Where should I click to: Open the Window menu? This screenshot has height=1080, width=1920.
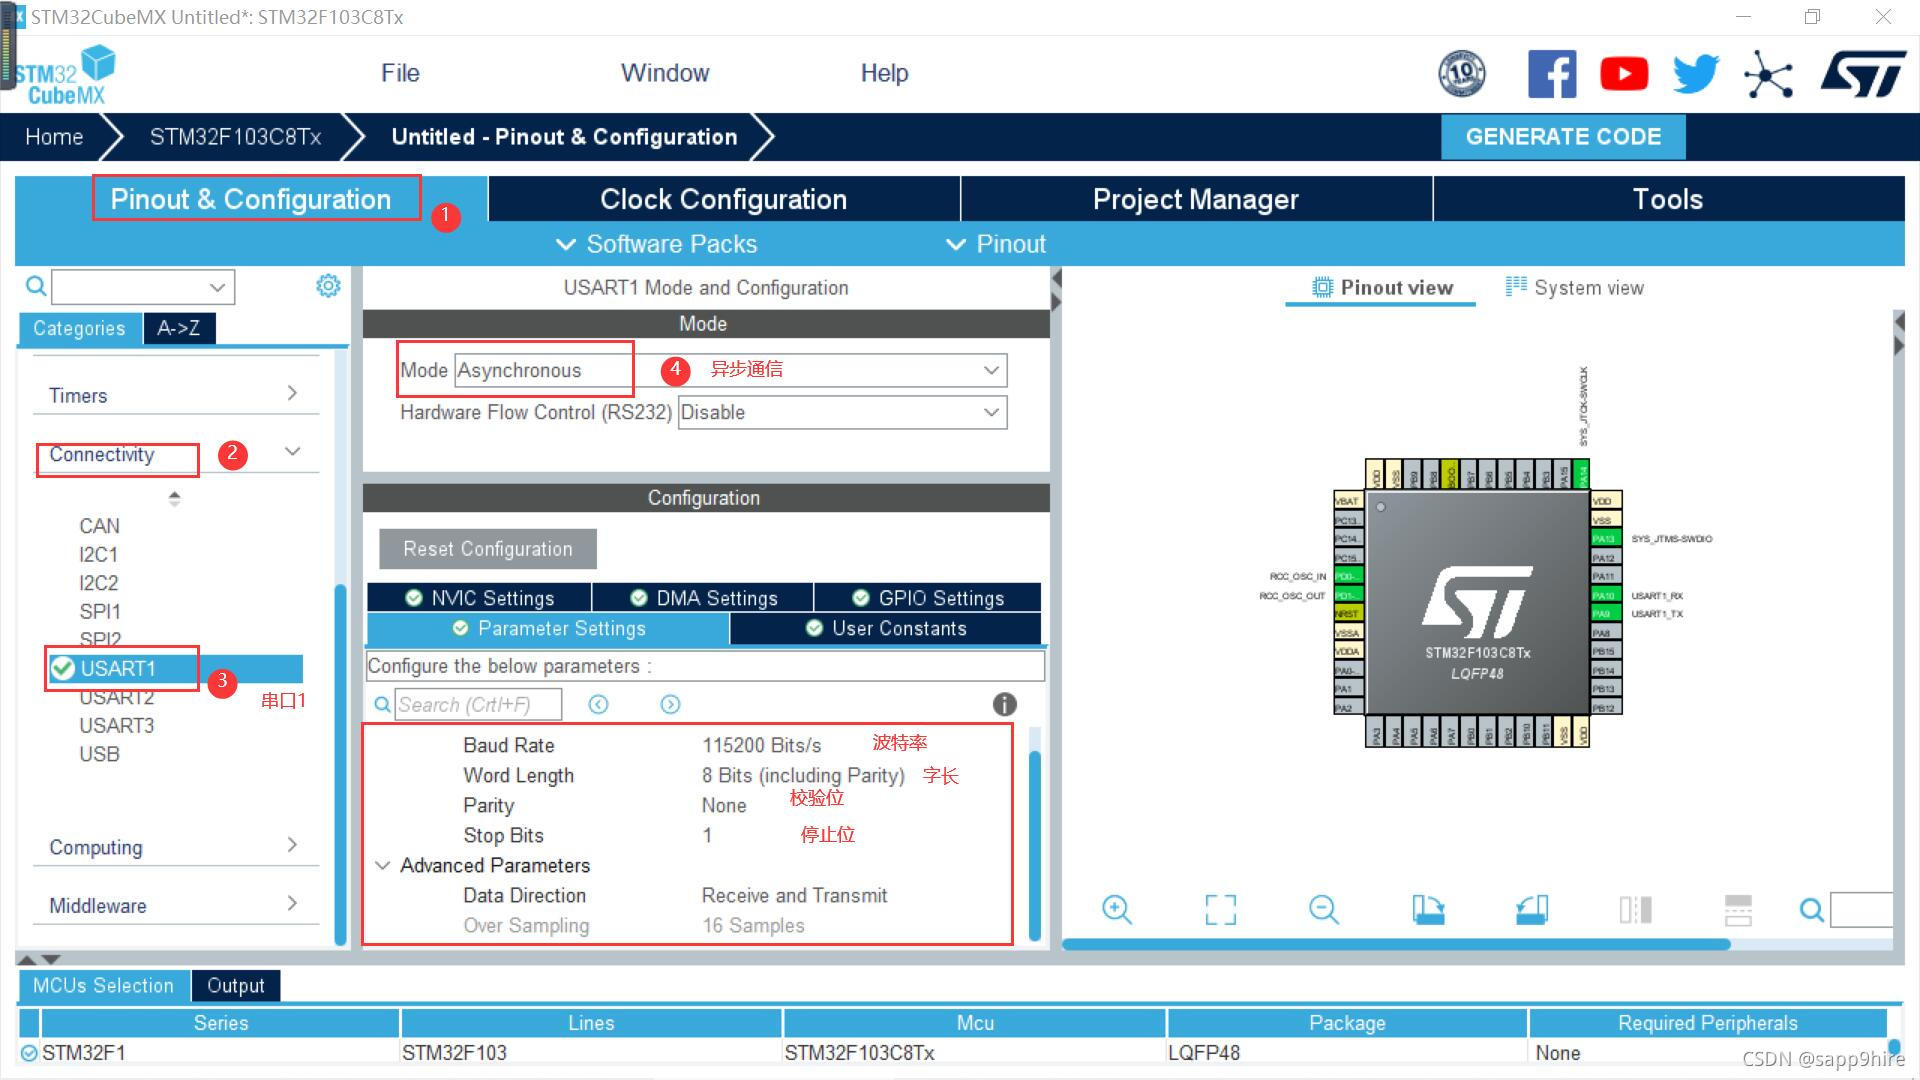click(665, 73)
